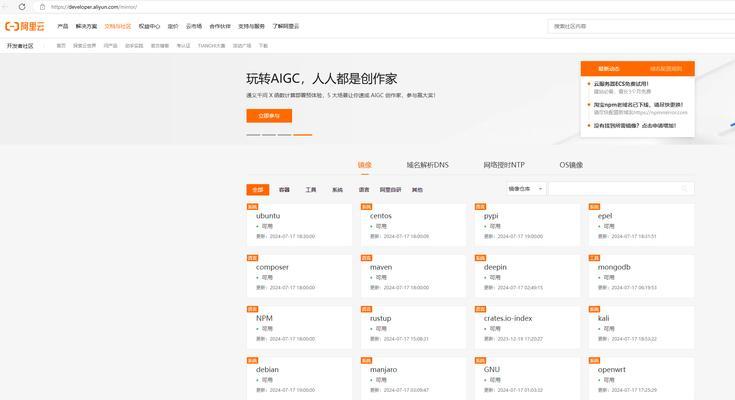This screenshot has height=400, width=735.
Task: Open the 定价 top menu
Action: (173, 26)
